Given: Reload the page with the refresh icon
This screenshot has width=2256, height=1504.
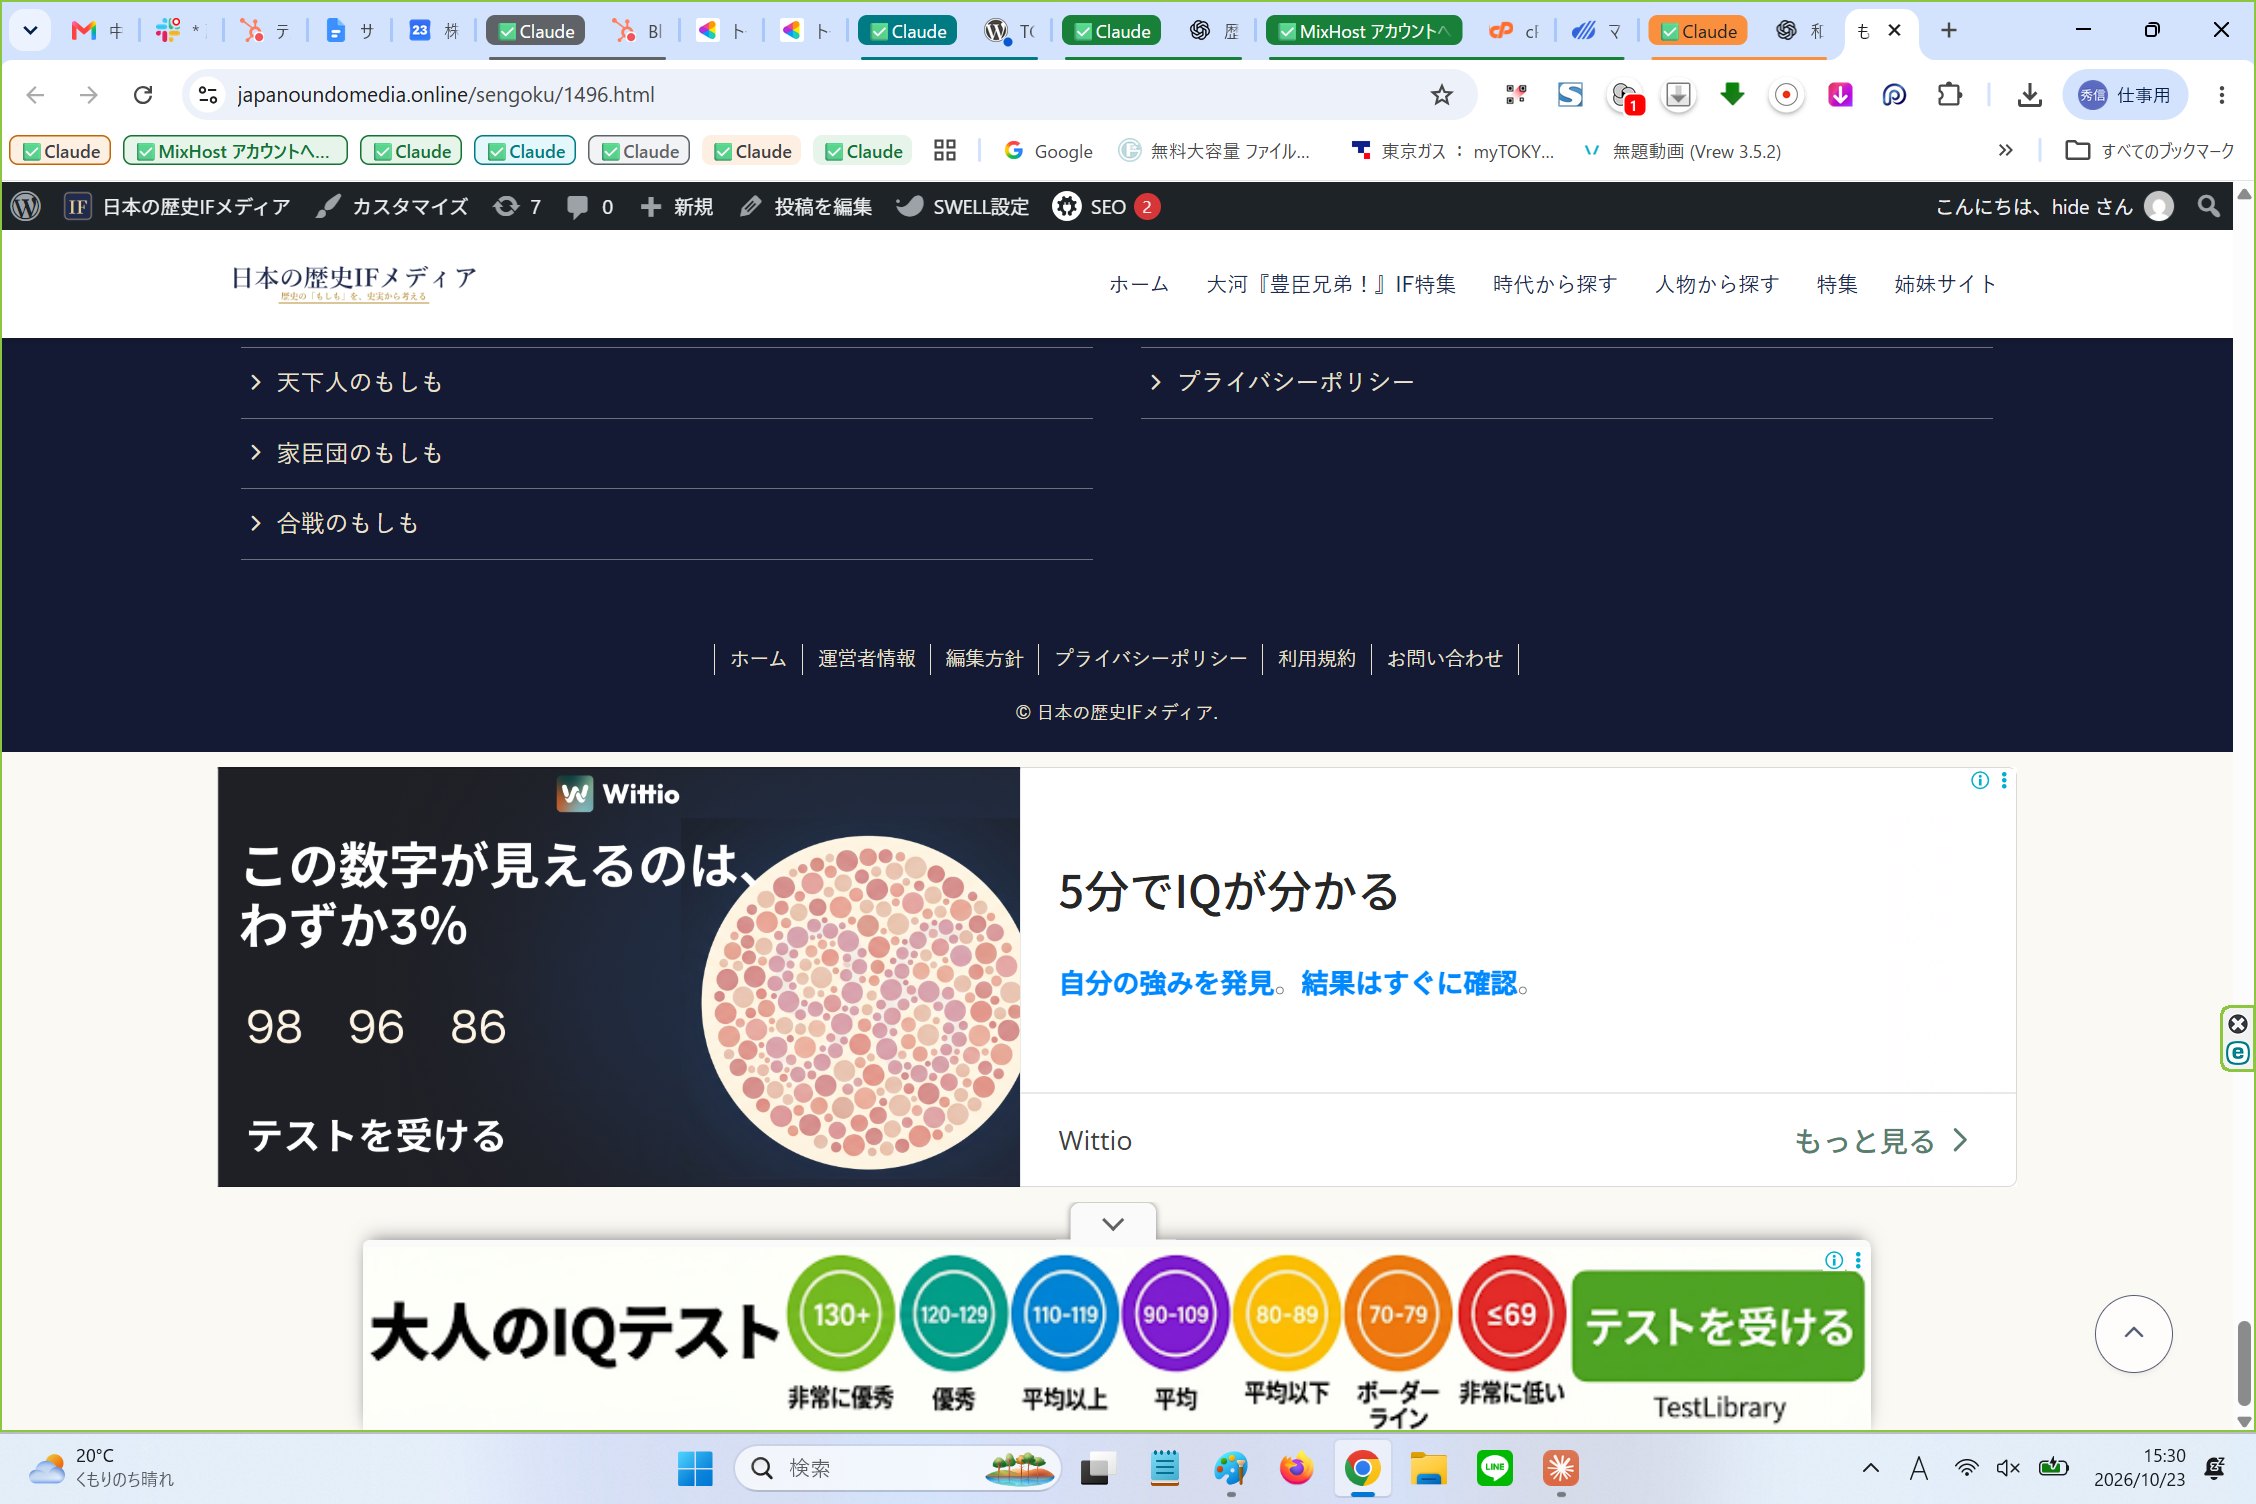Looking at the screenshot, I should 143,95.
